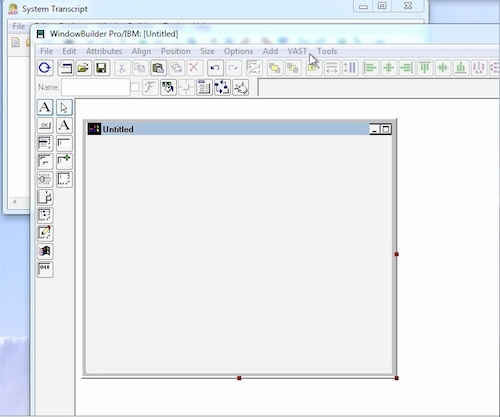
Task: Select the frame with green plus palette icon
Action: [x=64, y=161]
